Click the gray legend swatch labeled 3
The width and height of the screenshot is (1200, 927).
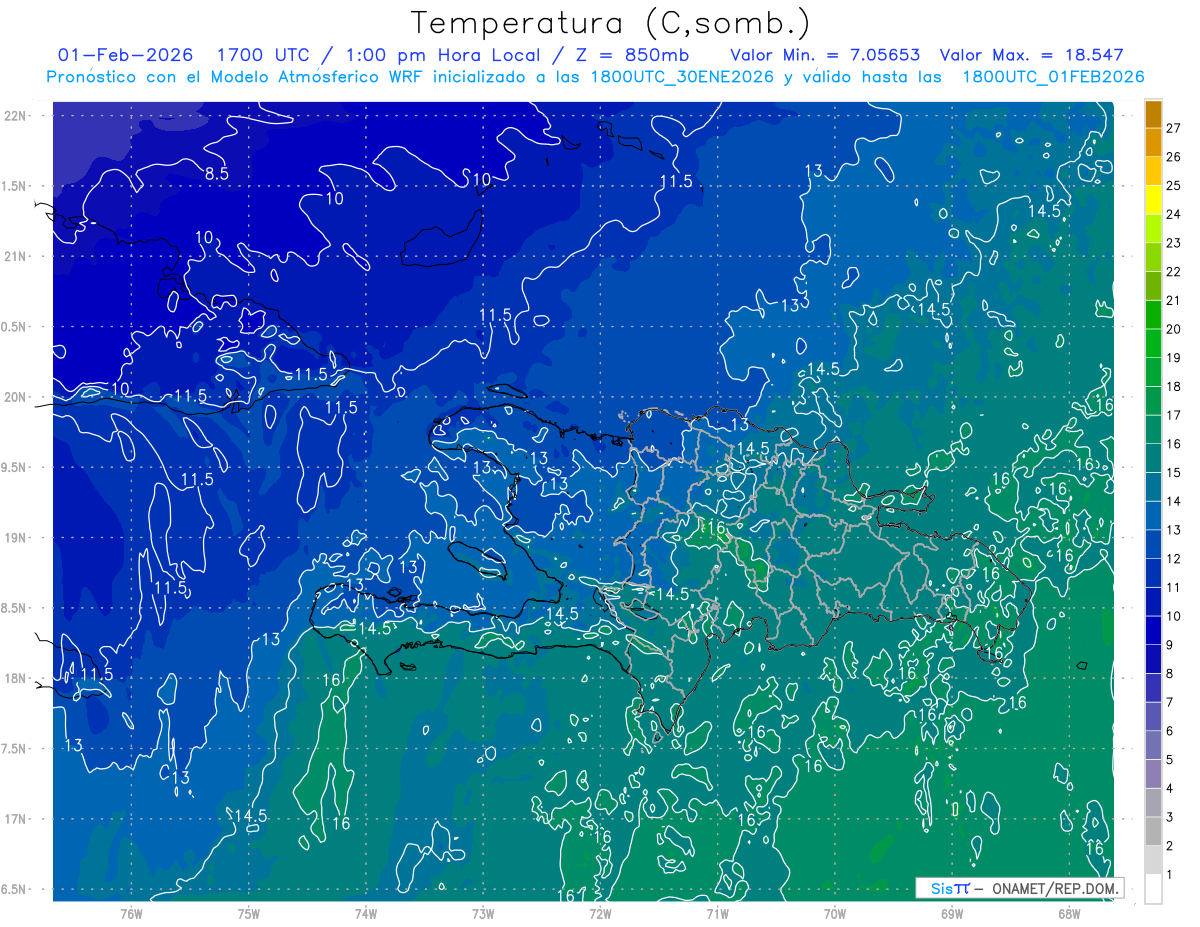tap(1153, 803)
